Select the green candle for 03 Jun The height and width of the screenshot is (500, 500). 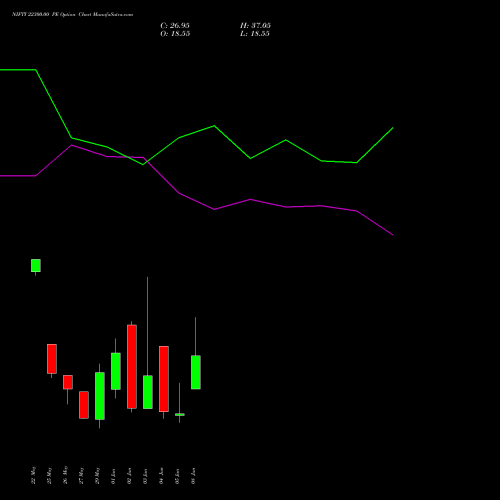148,392
